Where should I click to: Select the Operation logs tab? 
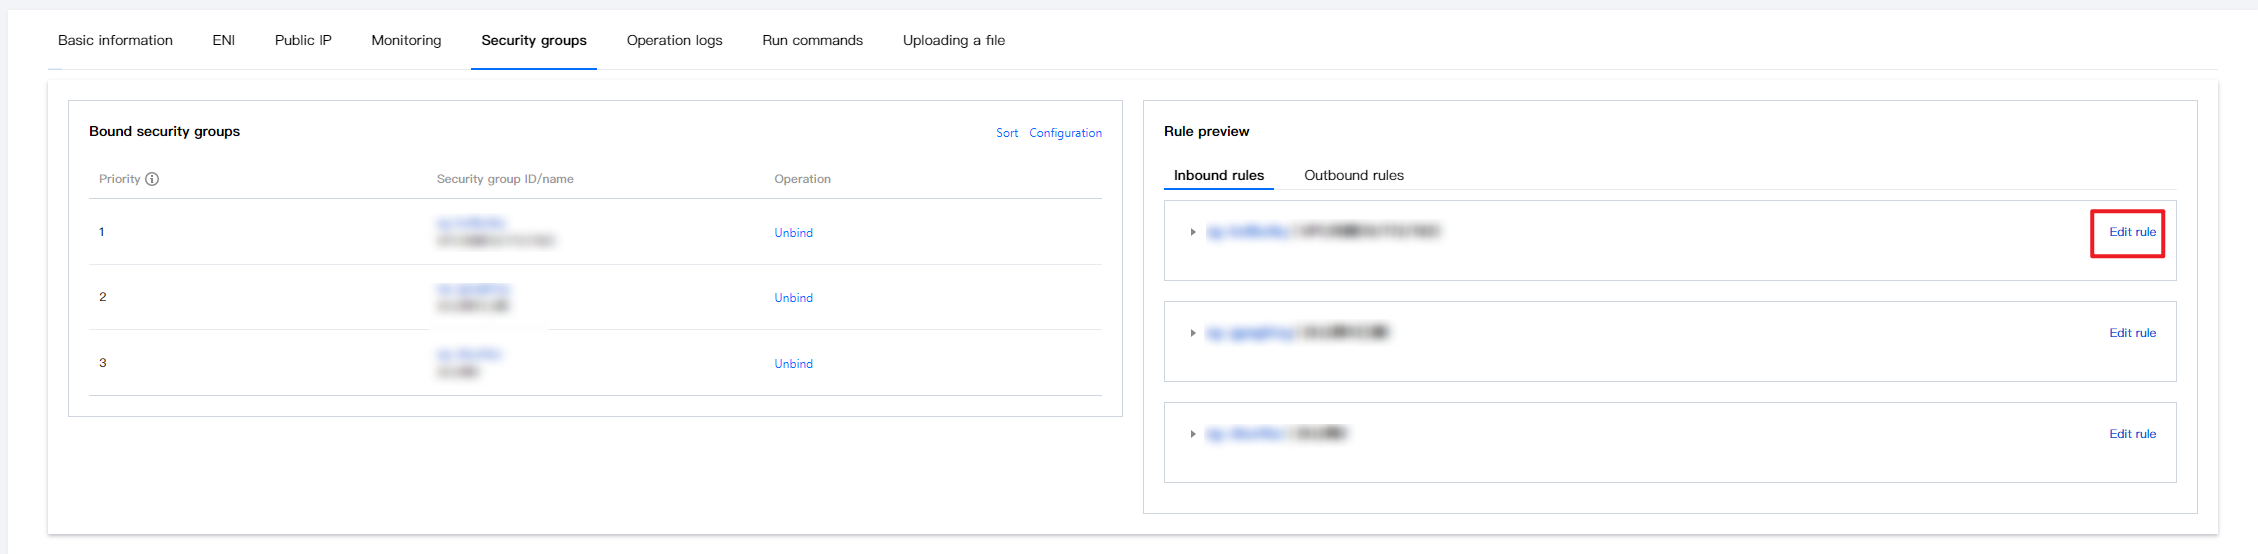pos(674,40)
